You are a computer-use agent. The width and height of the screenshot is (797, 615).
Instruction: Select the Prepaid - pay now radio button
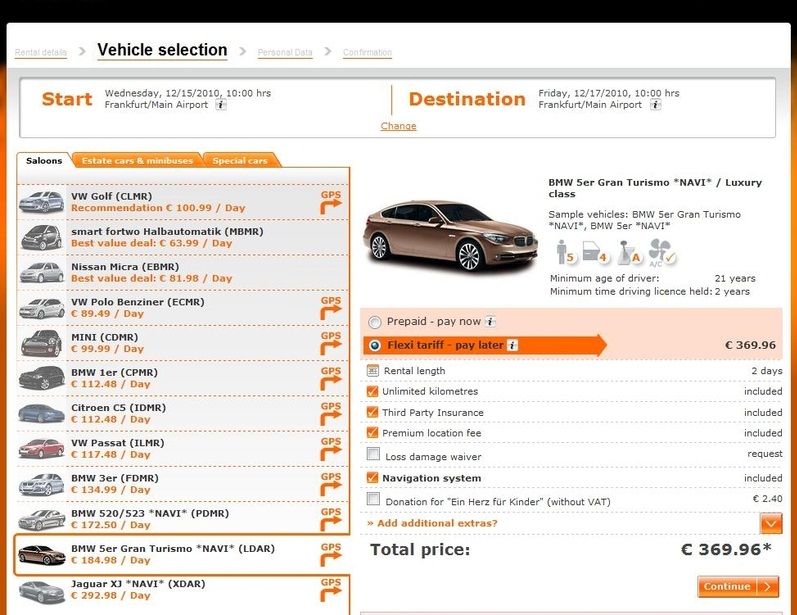375,322
